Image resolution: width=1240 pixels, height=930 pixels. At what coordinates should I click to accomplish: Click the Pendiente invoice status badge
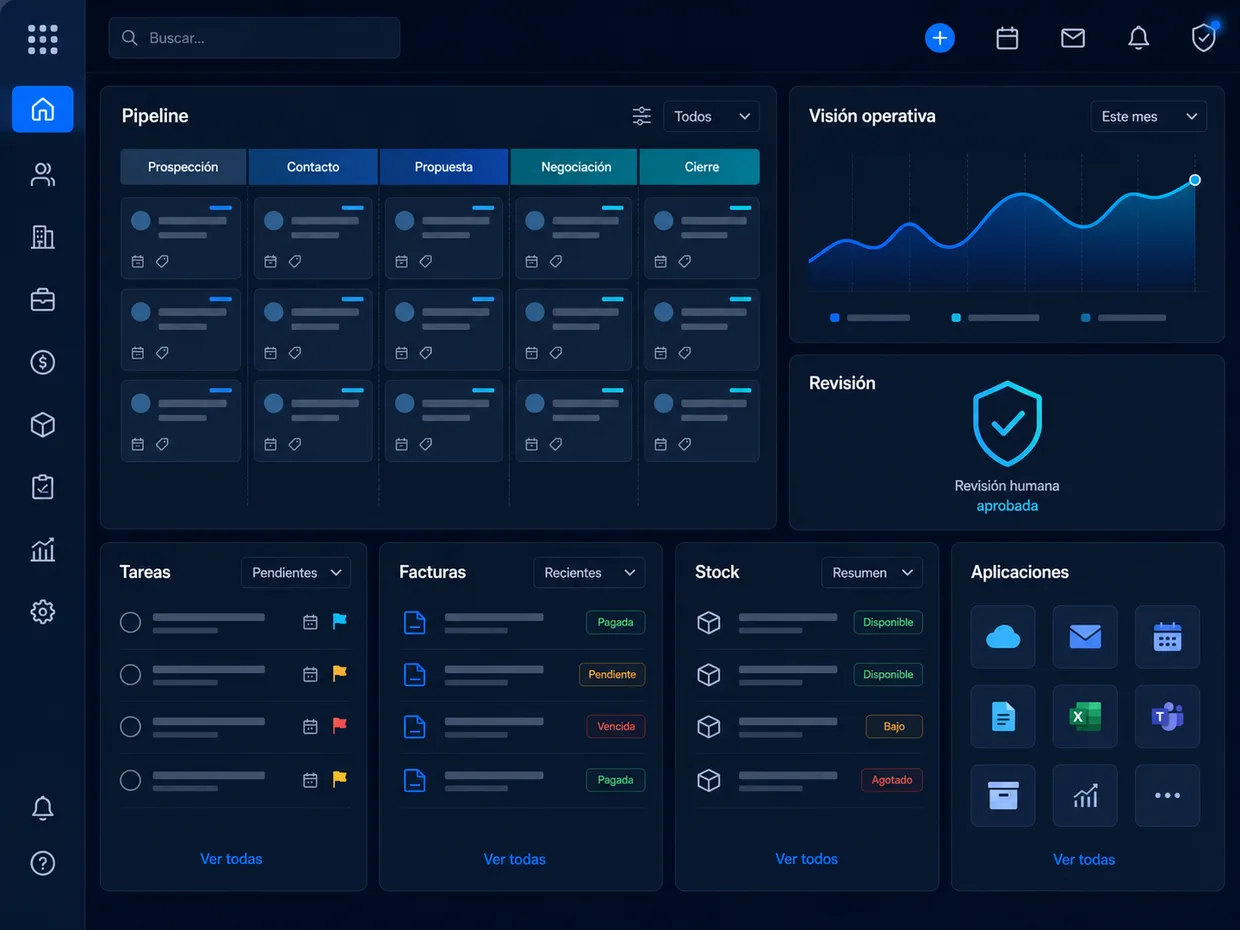point(612,674)
